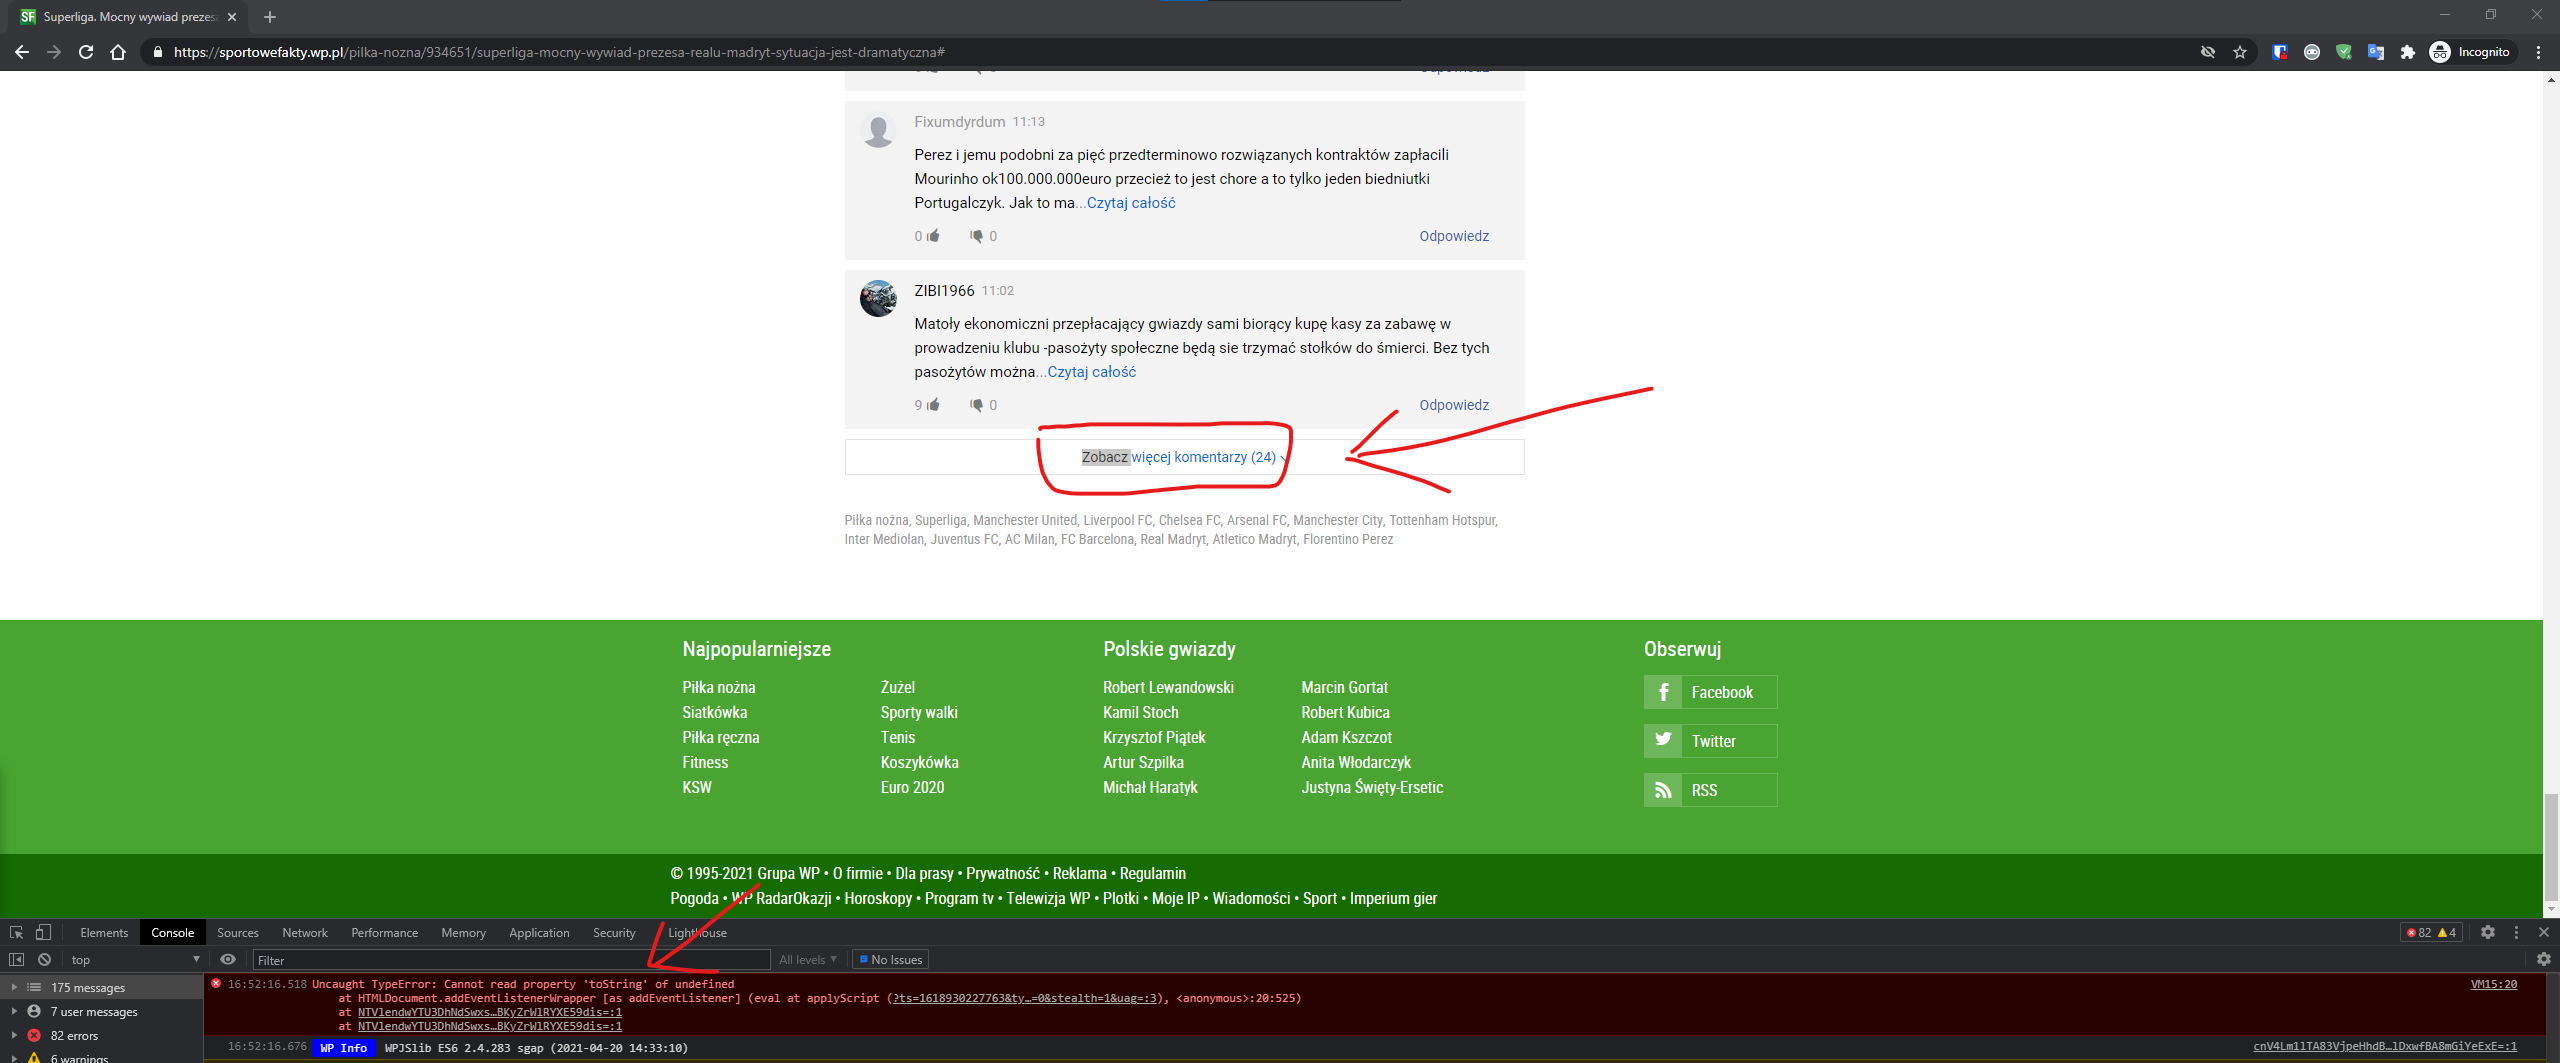Open the AdGuard green shield extension
Viewport: 2560px width, 1063px height.
click(x=2344, y=52)
